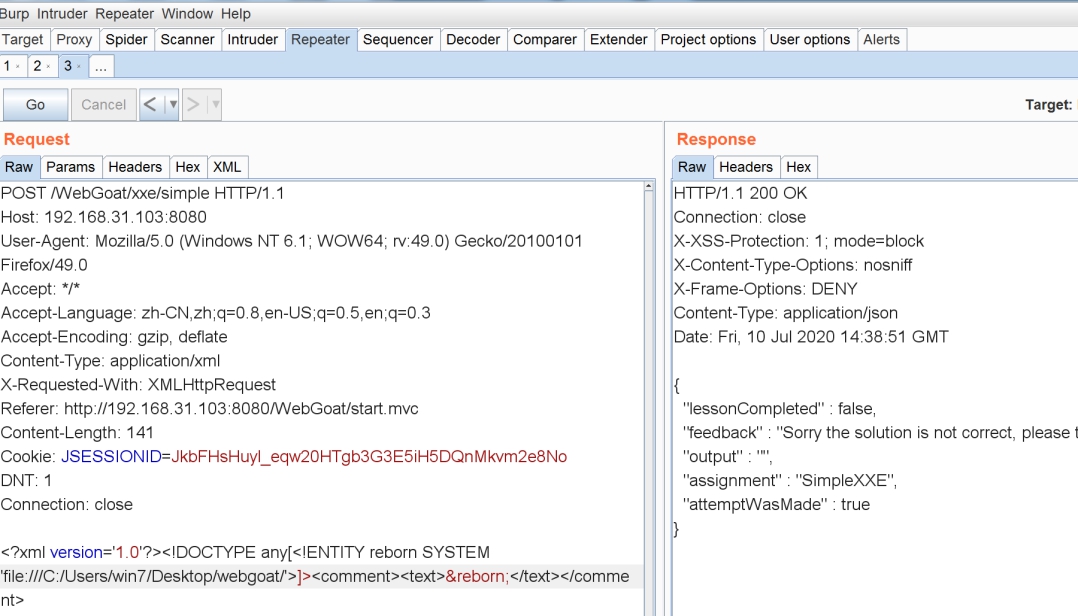
Task: Click the 'X-Requested-With: XMLHttpRequest' line
Action: [138, 384]
